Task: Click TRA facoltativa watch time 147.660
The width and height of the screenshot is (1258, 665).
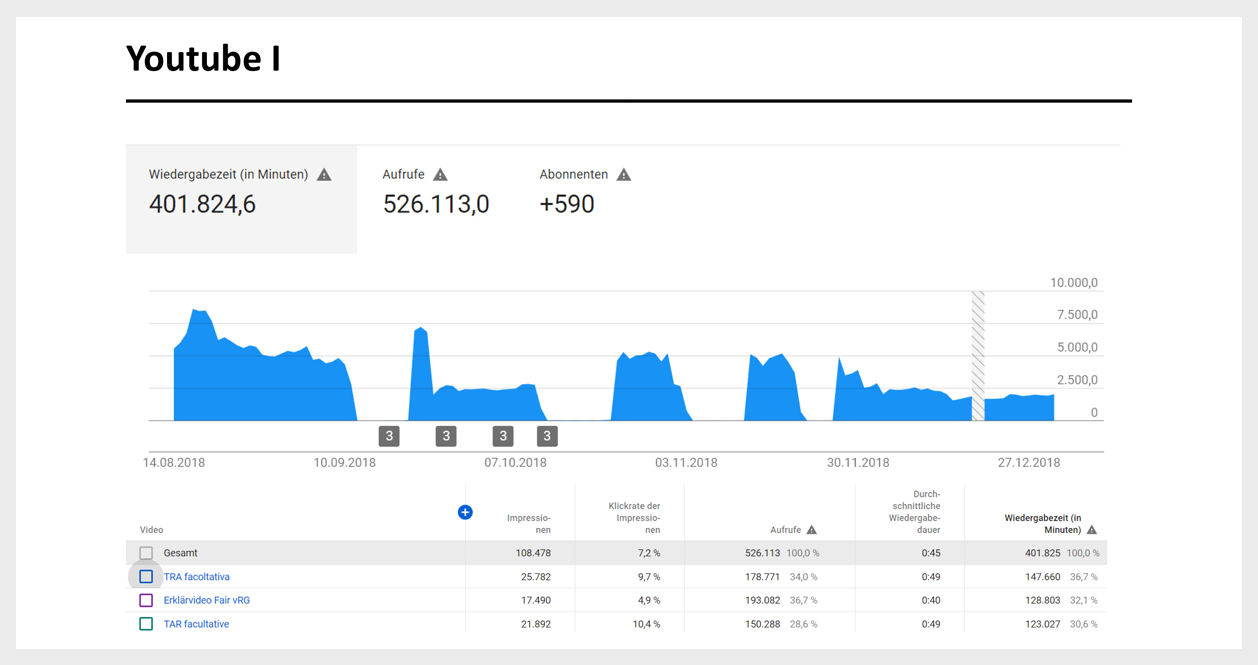Action: pos(1043,577)
